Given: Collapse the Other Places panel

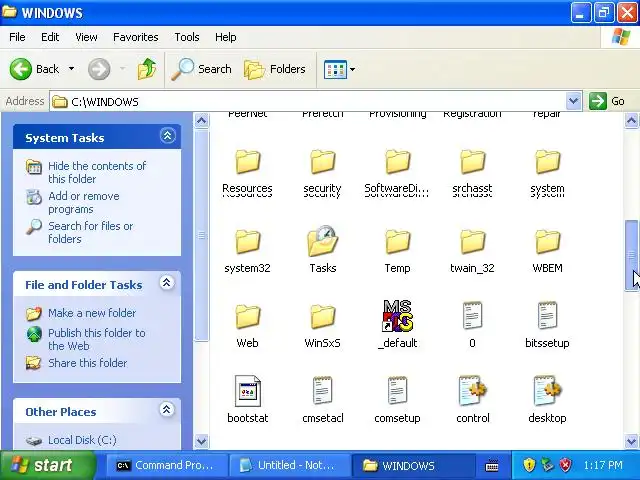Looking at the screenshot, I should pyautogui.click(x=167, y=410).
